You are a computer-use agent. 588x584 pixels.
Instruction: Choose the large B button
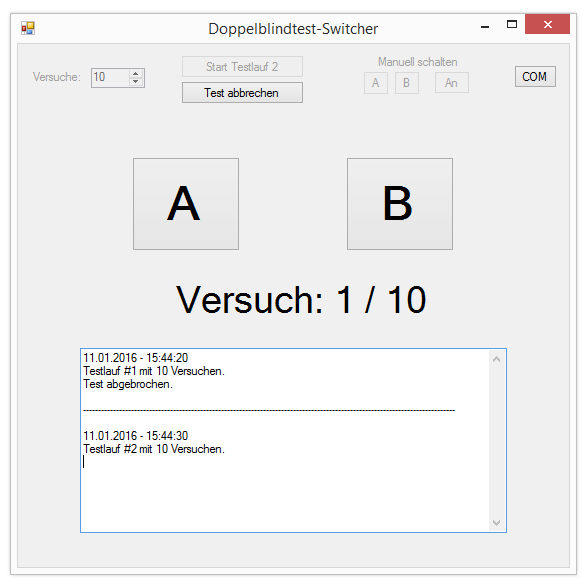400,204
